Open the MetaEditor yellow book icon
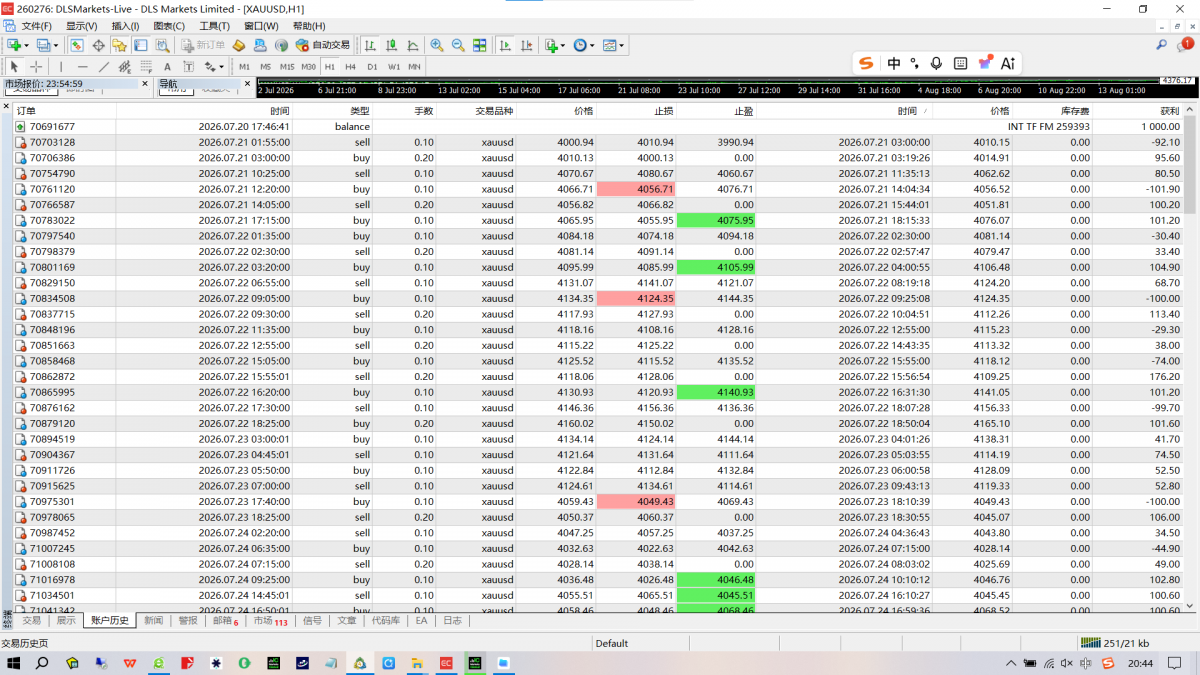 (x=239, y=45)
